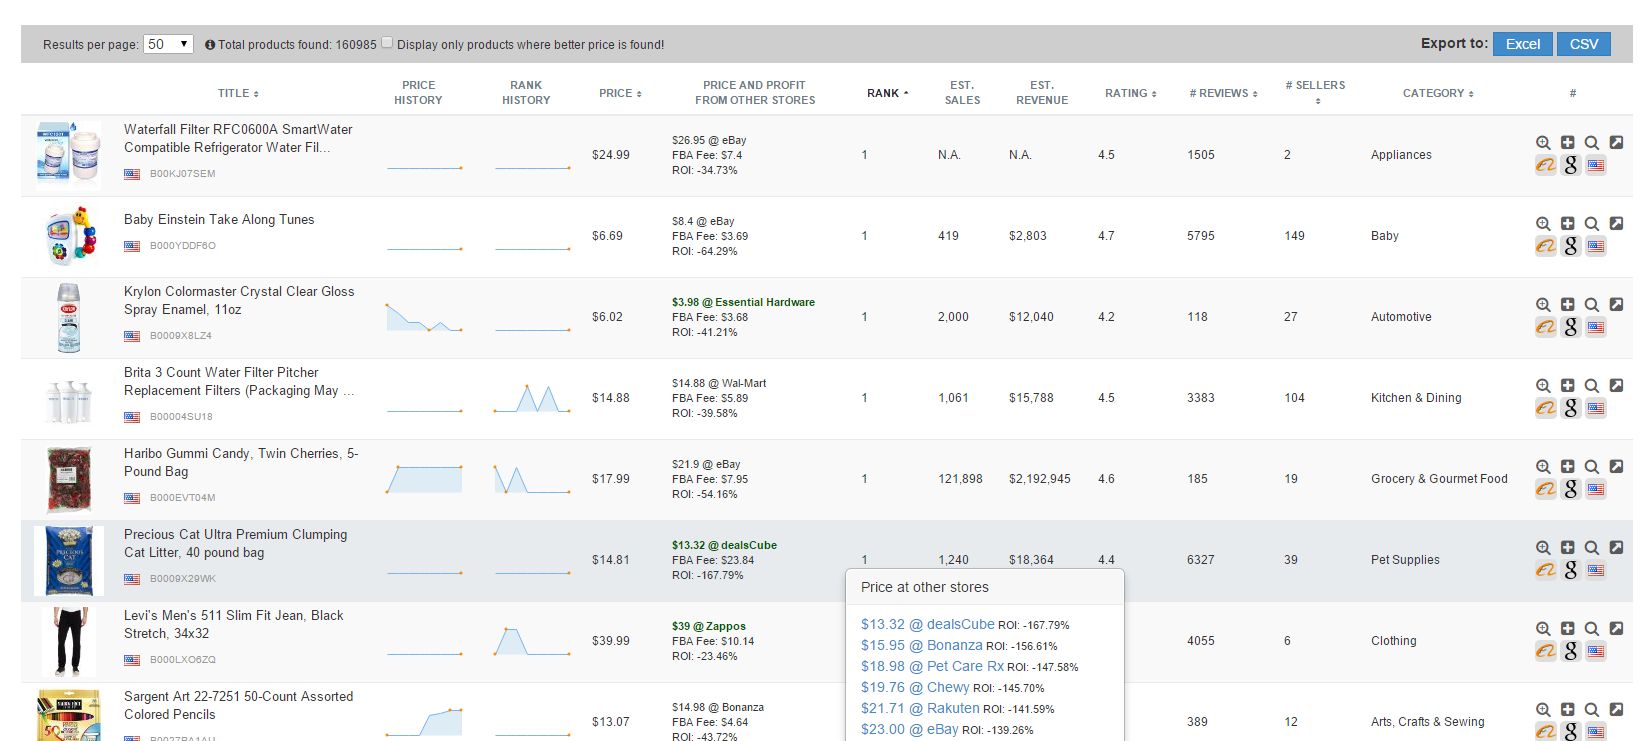Open Baby Einstein Take Along Tunes title
The image size is (1649, 741).
(219, 219)
